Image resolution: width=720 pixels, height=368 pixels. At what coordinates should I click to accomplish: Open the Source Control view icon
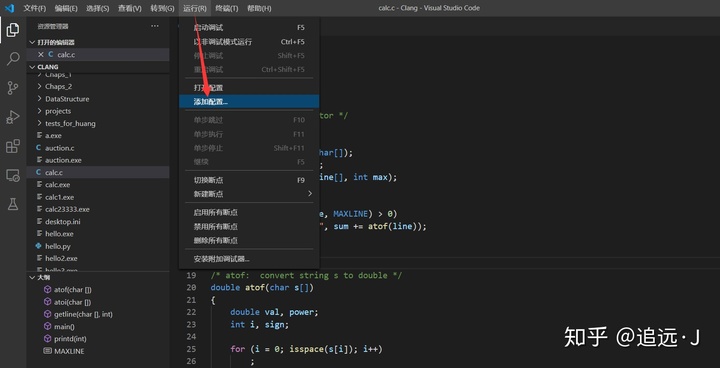(13, 88)
